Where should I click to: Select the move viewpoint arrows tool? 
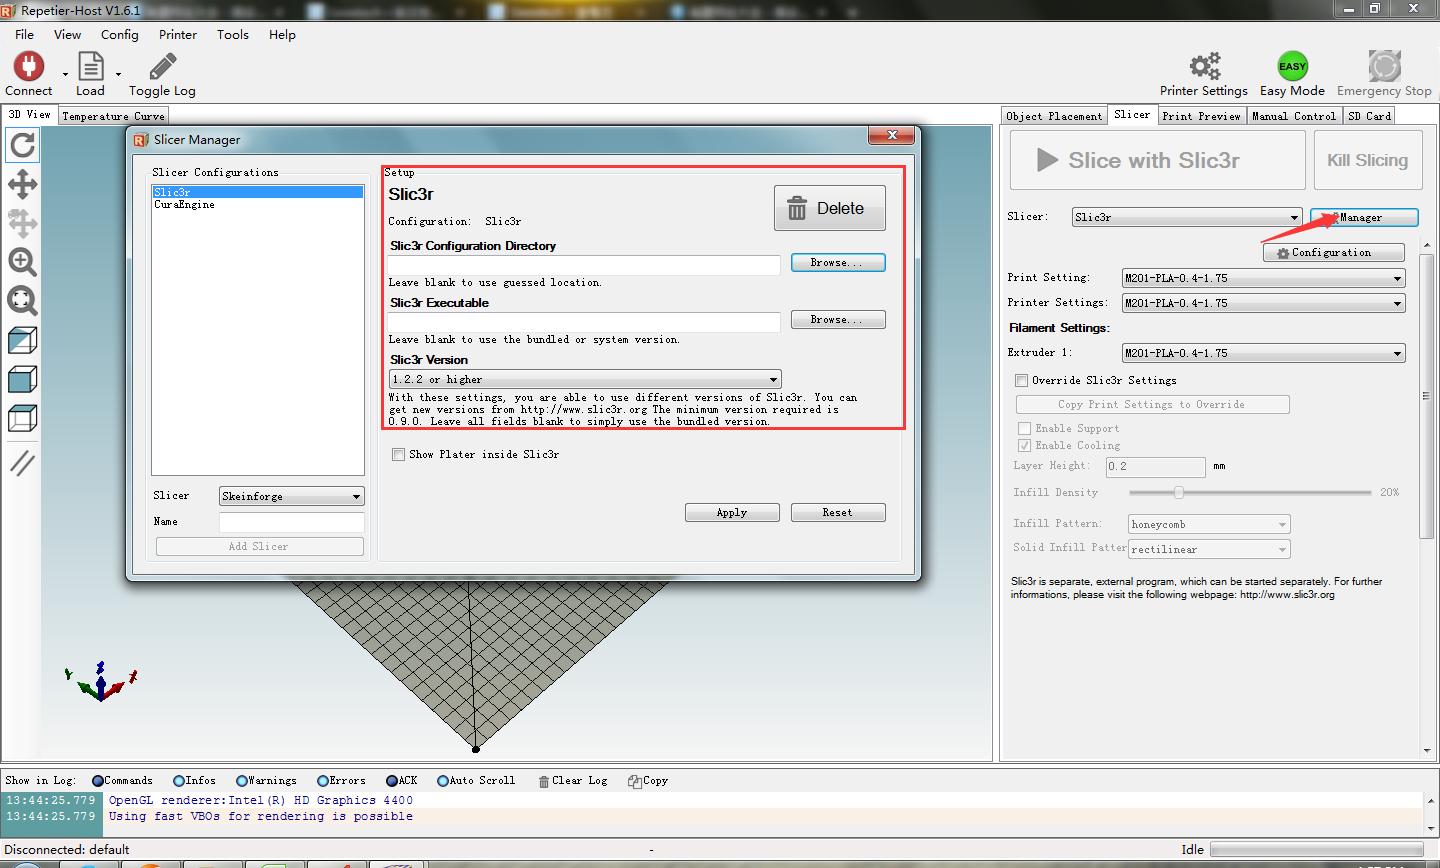[x=22, y=184]
